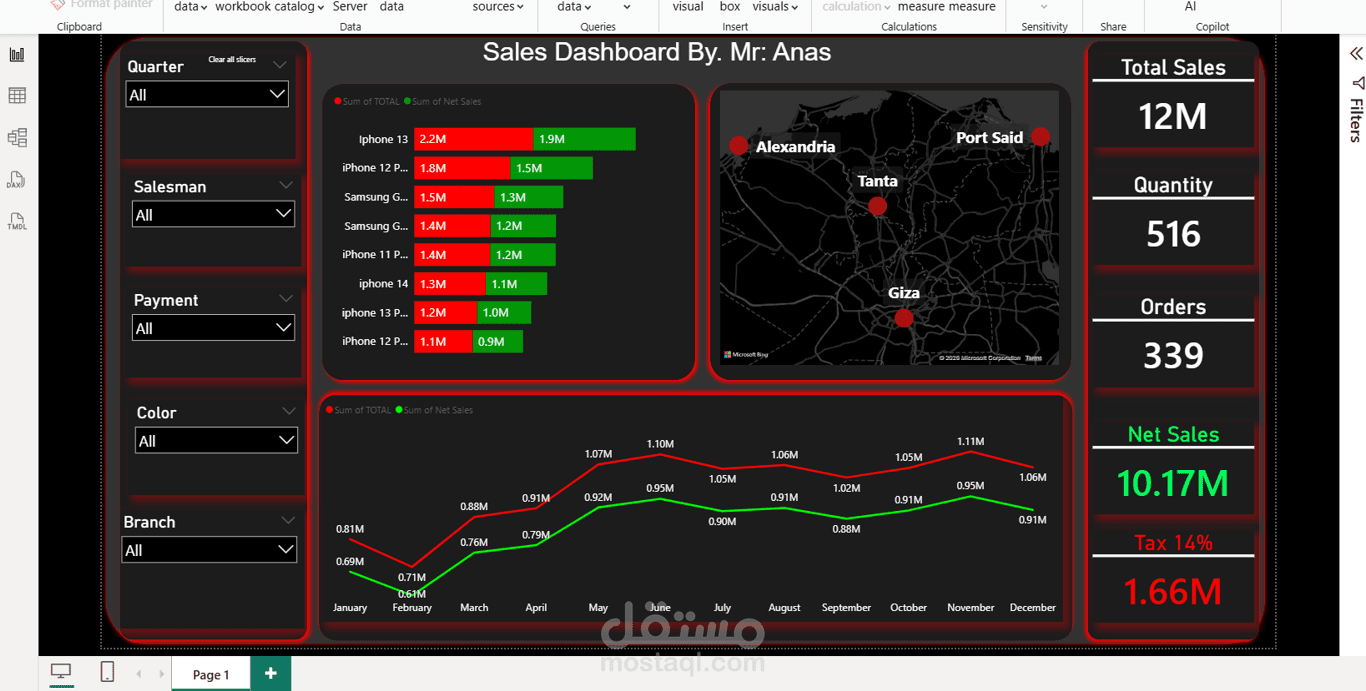Open the Terms link on the map
1366x691 pixels.
(1033, 358)
